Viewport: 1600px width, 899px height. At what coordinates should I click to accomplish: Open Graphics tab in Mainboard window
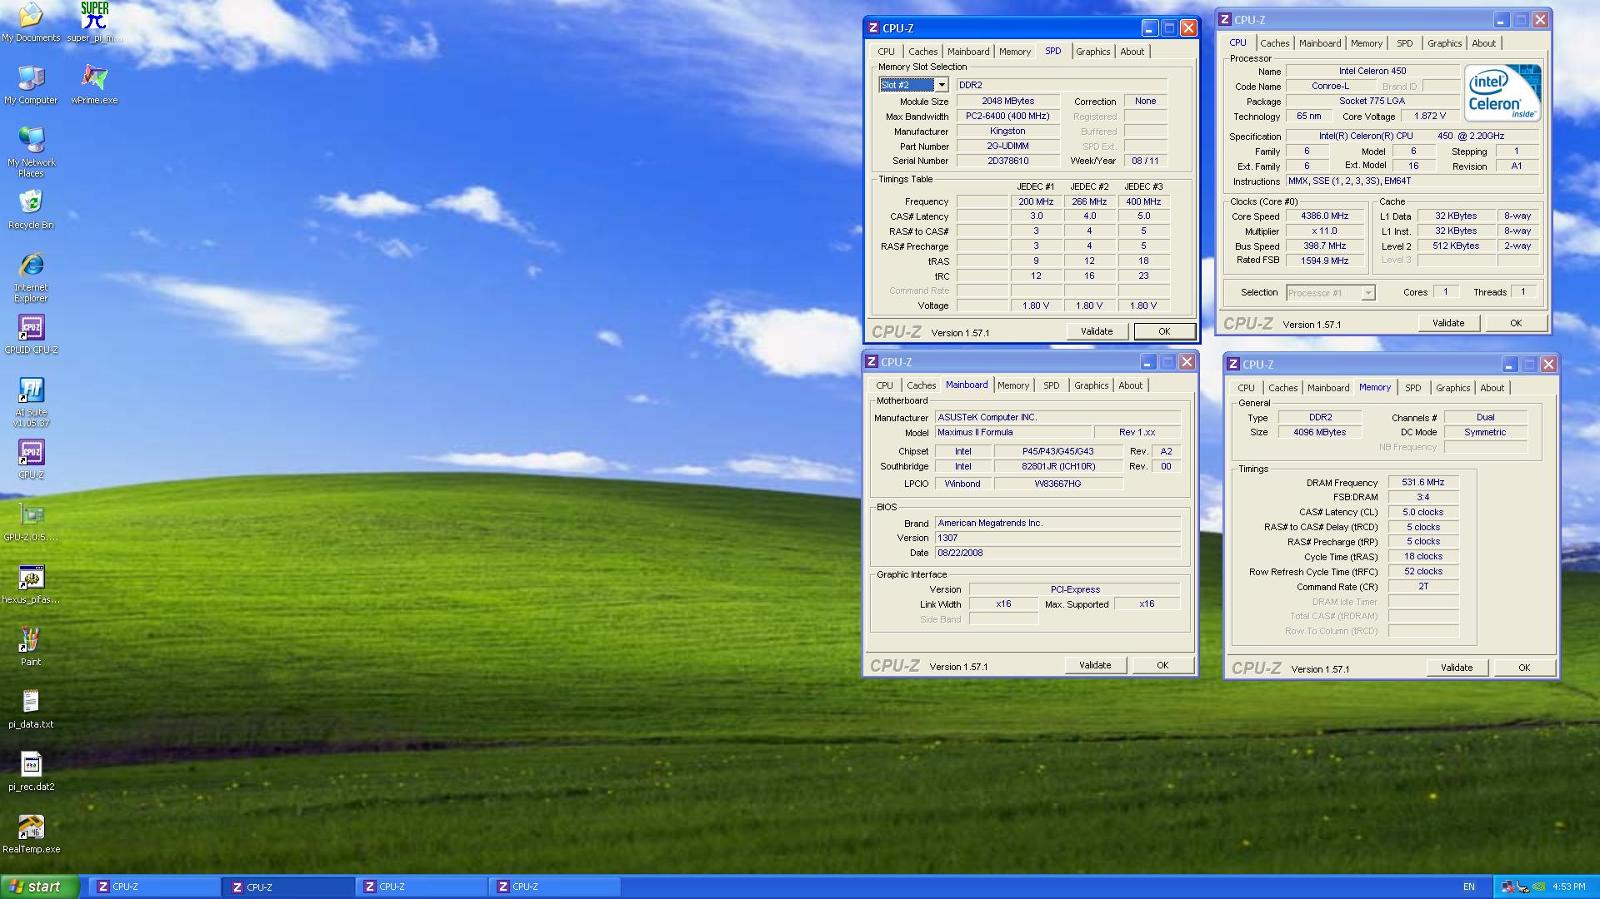point(1091,386)
